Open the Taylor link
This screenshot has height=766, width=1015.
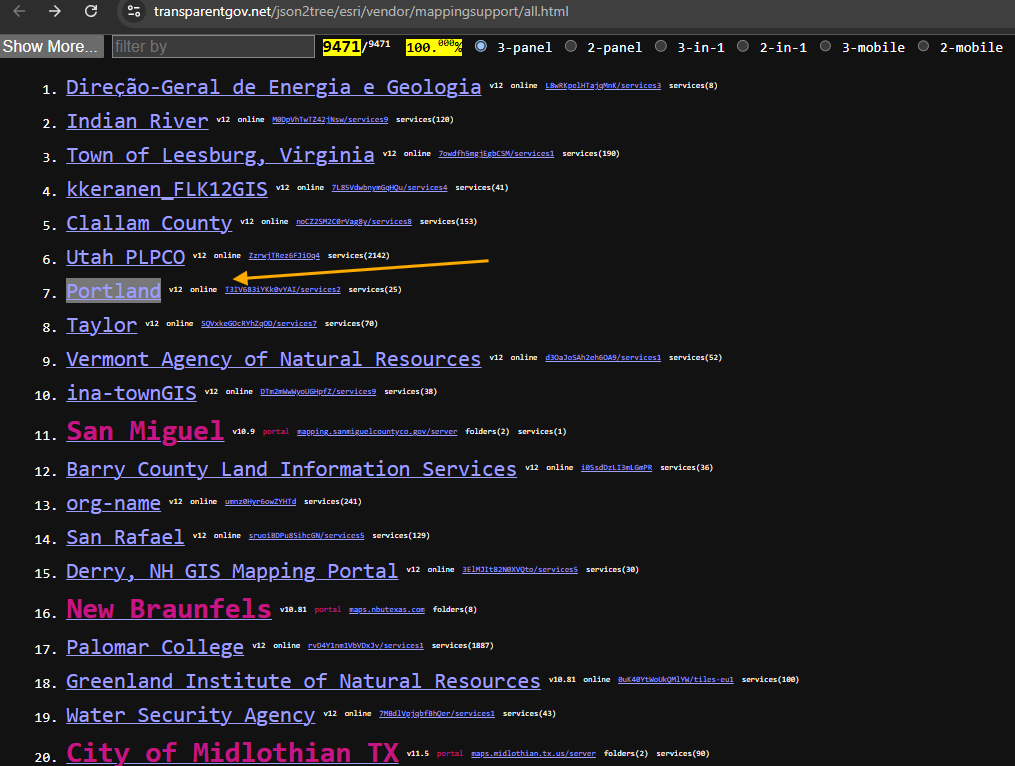click(102, 325)
